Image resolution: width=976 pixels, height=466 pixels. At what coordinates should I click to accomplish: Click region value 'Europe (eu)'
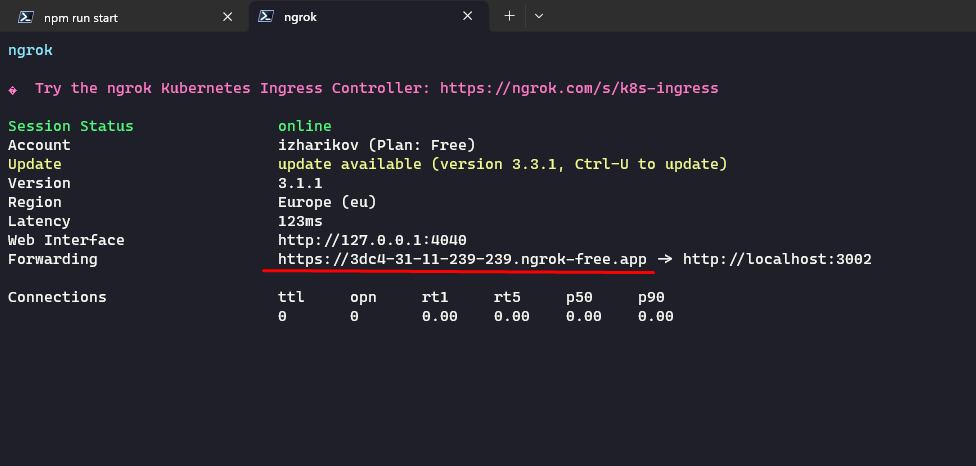click(327, 203)
